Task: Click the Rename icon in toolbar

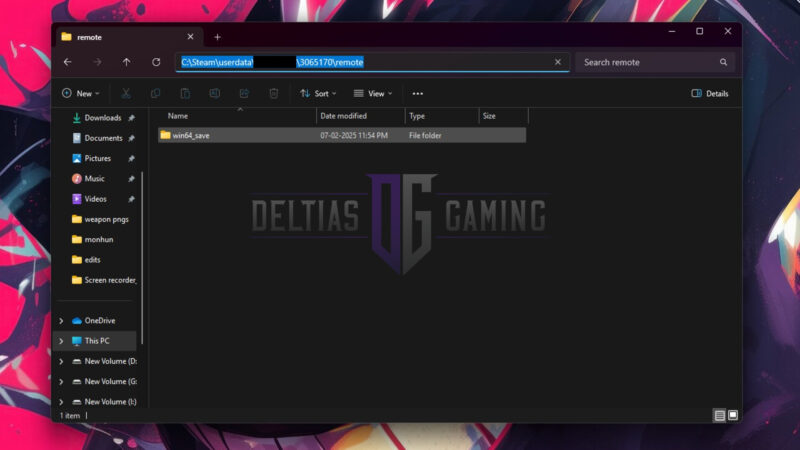Action: click(214, 93)
